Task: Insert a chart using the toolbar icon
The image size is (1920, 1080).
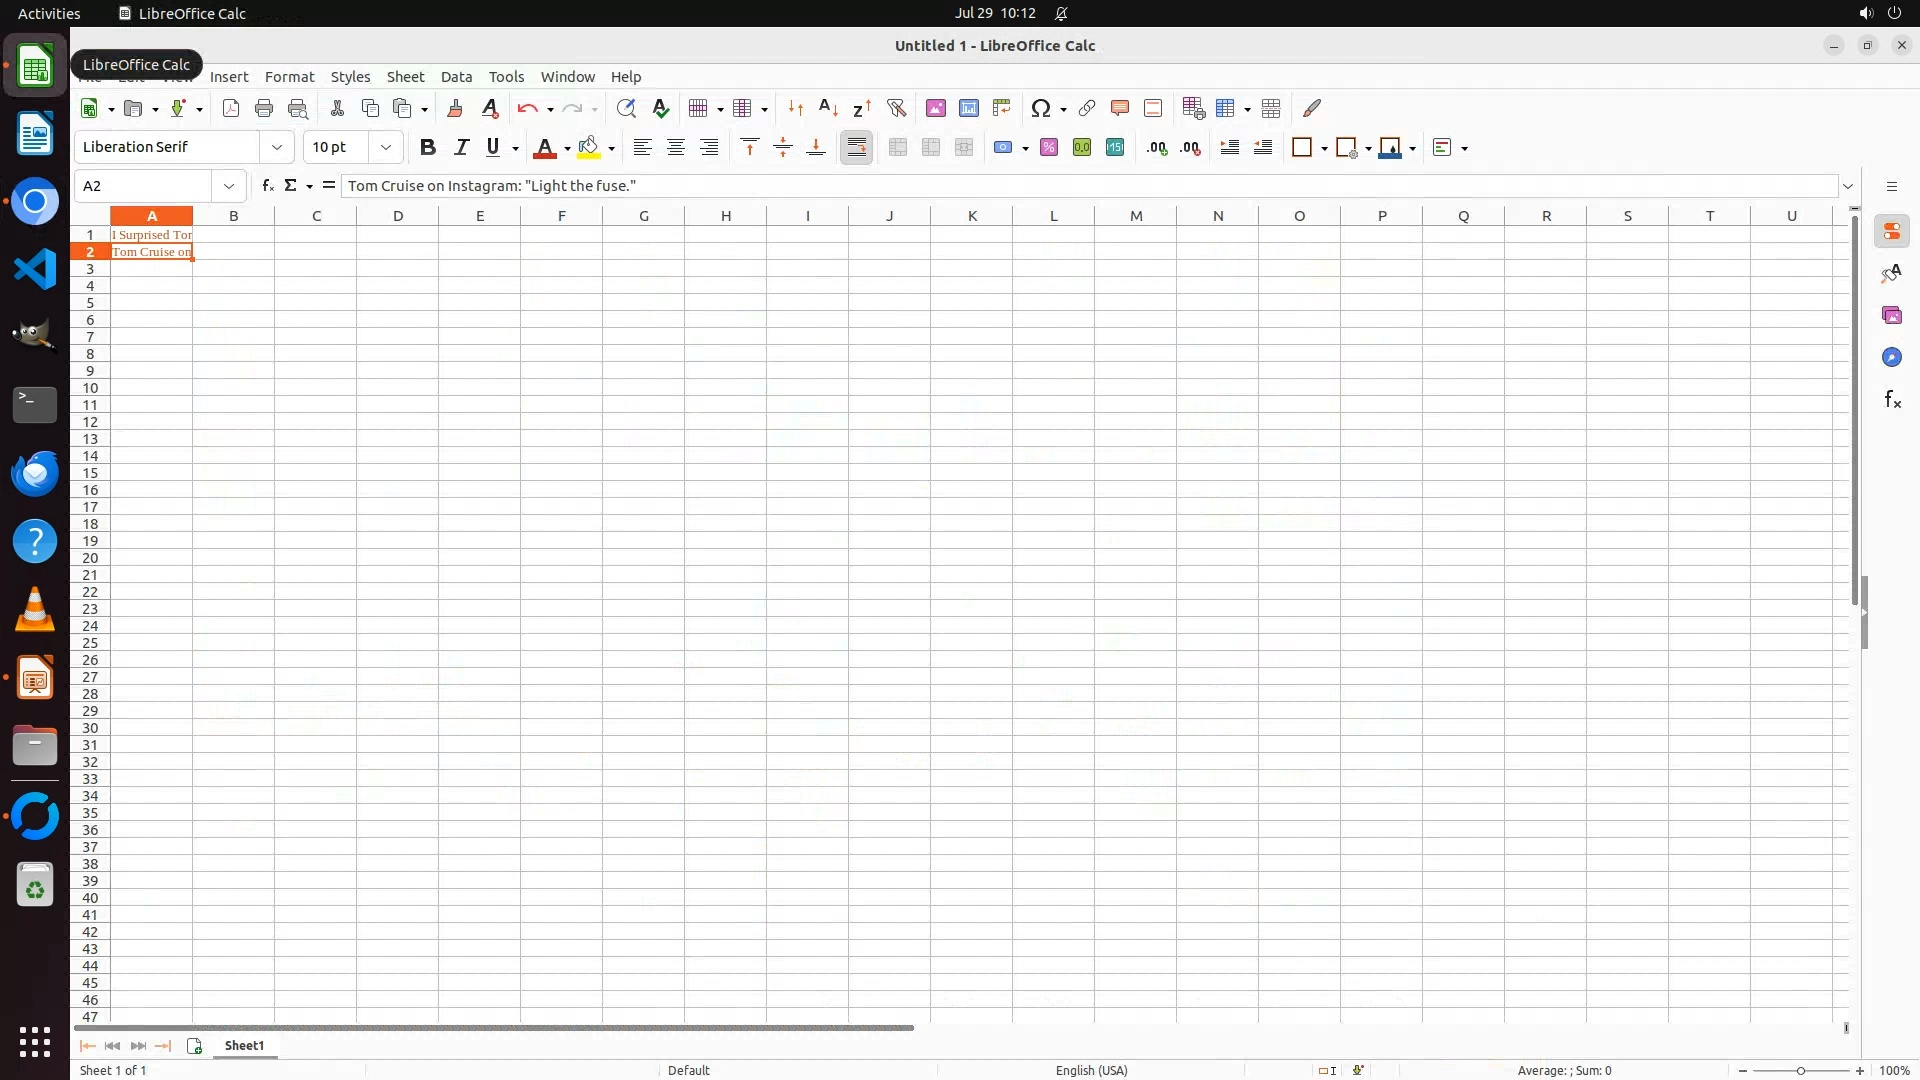Action: coord(968,108)
